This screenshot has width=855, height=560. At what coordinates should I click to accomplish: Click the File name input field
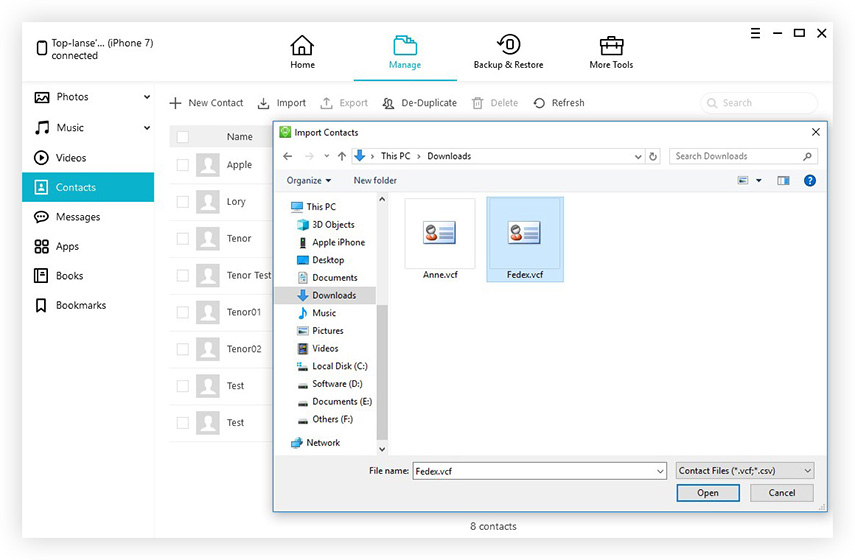534,471
